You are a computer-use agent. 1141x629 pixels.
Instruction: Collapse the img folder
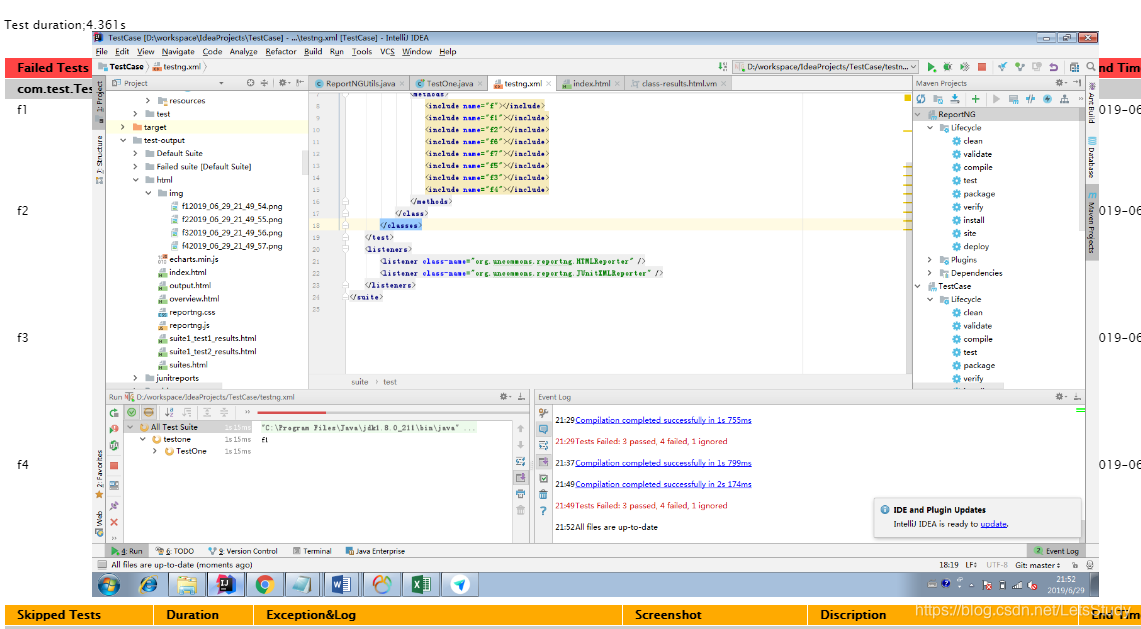(148, 193)
